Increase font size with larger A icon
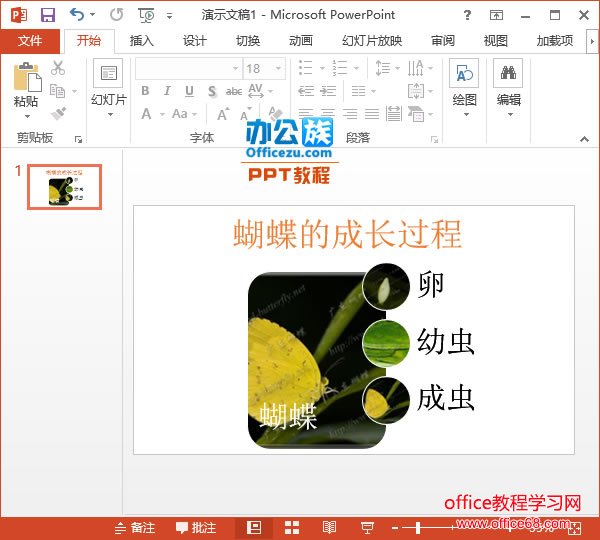Image resolution: width=600 pixels, height=540 pixels. (223, 114)
